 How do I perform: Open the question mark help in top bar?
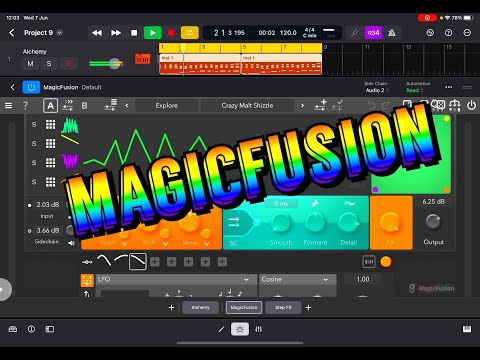pos(449,33)
